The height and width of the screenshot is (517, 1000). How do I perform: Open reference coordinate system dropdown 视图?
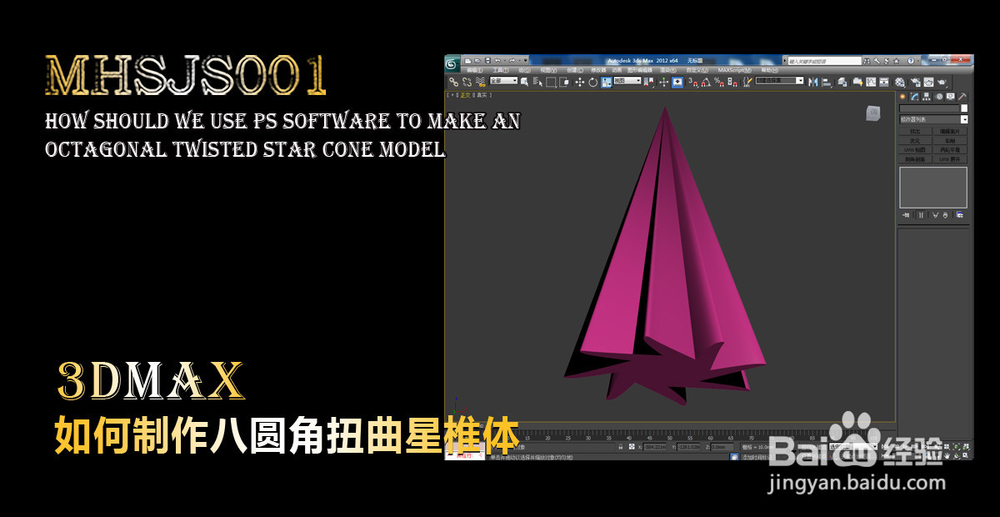point(628,80)
